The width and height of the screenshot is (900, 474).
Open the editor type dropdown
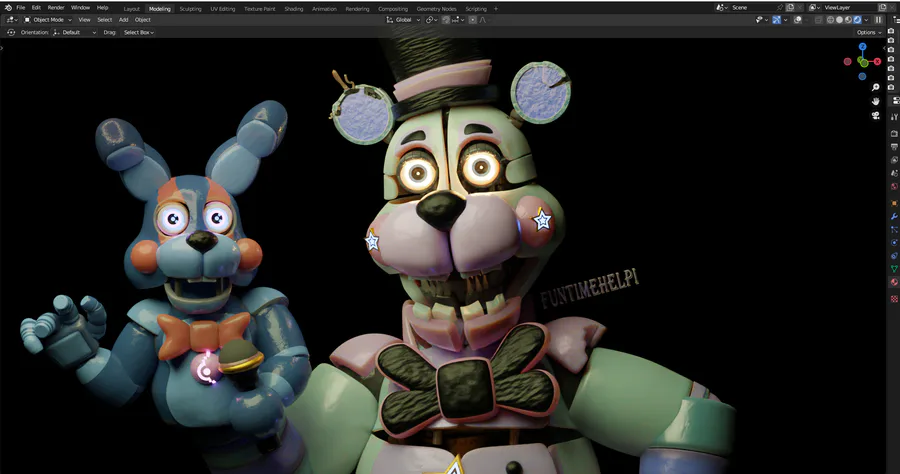point(11,20)
